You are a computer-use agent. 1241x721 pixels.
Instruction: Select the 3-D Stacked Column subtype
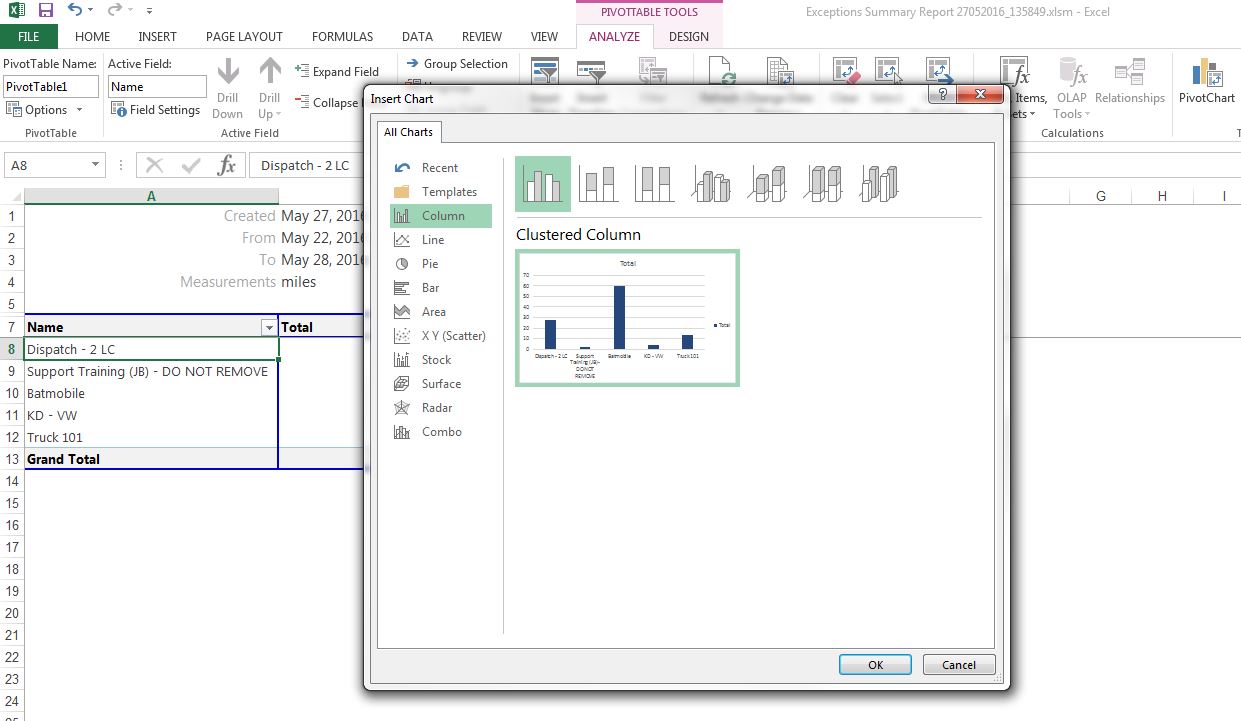pyautogui.click(x=767, y=184)
